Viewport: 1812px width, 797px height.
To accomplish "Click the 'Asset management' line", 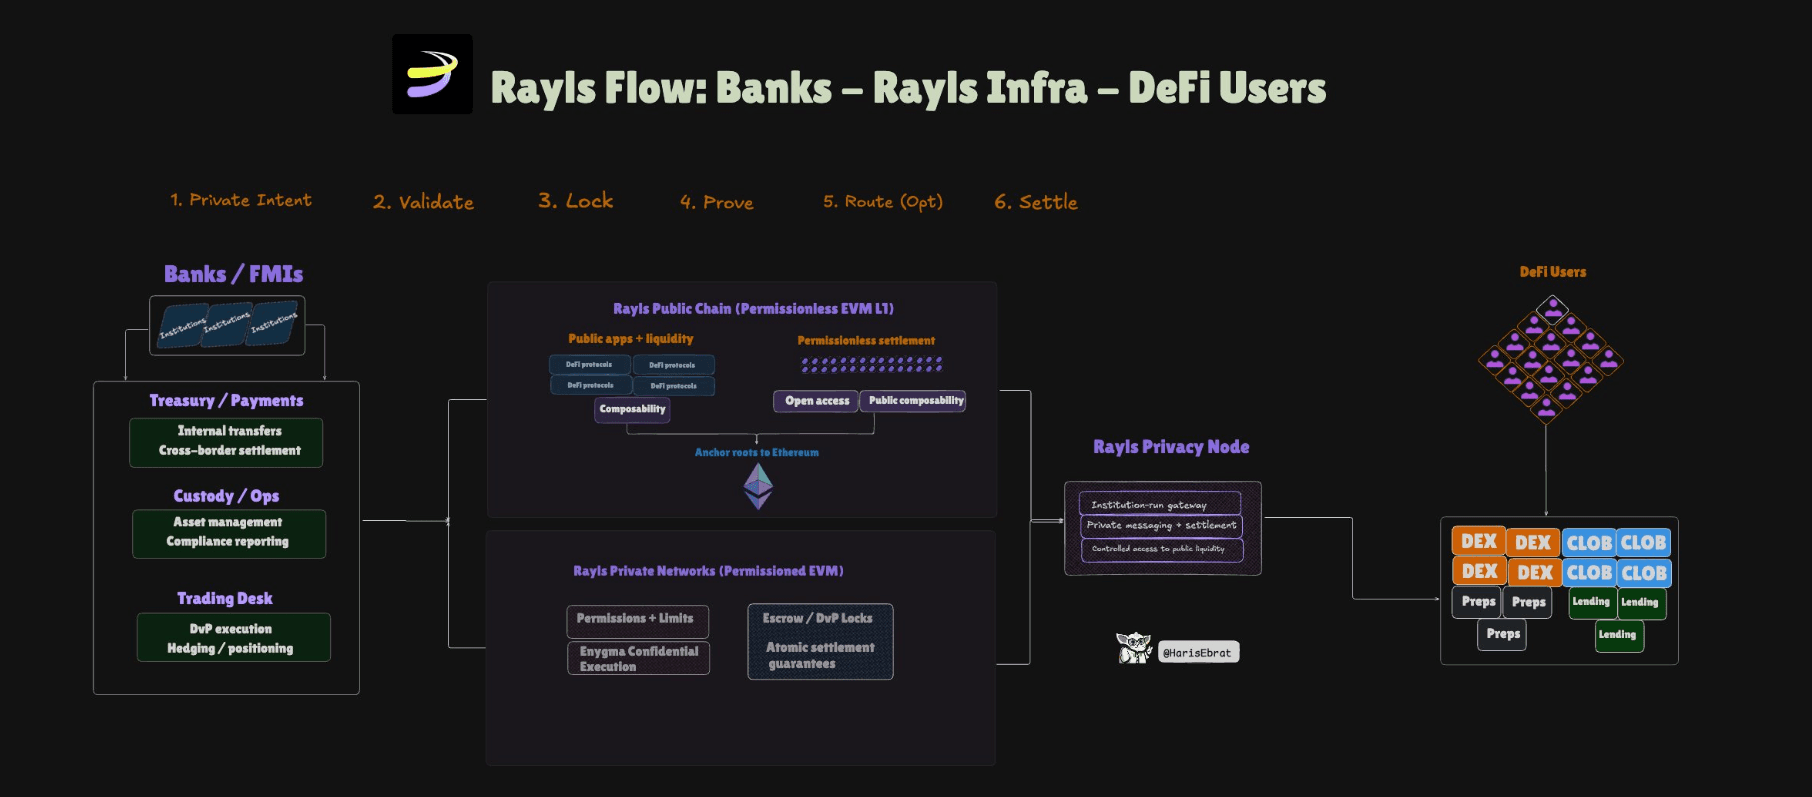I will coord(228,522).
